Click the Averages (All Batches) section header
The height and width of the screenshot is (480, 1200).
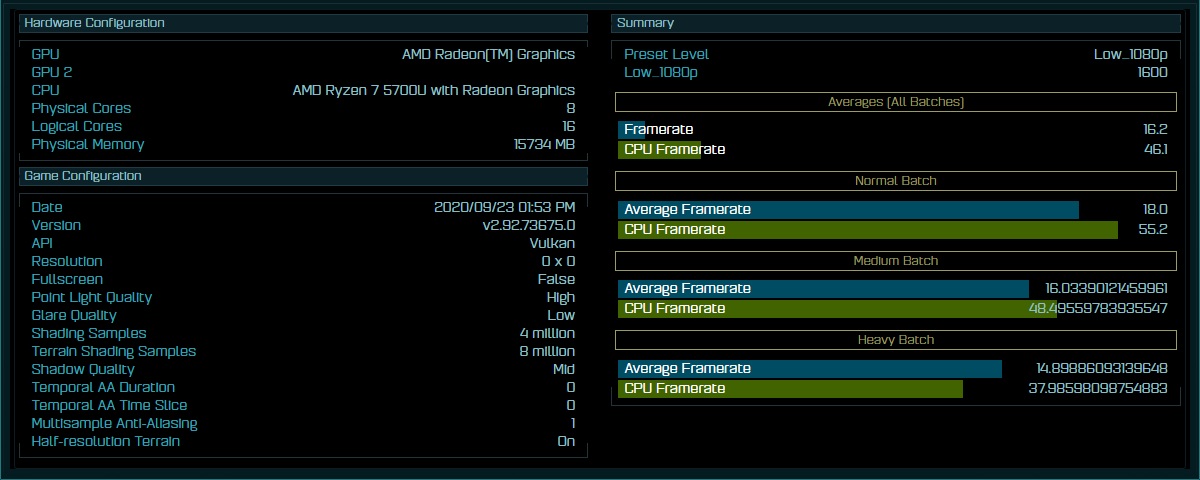click(896, 102)
